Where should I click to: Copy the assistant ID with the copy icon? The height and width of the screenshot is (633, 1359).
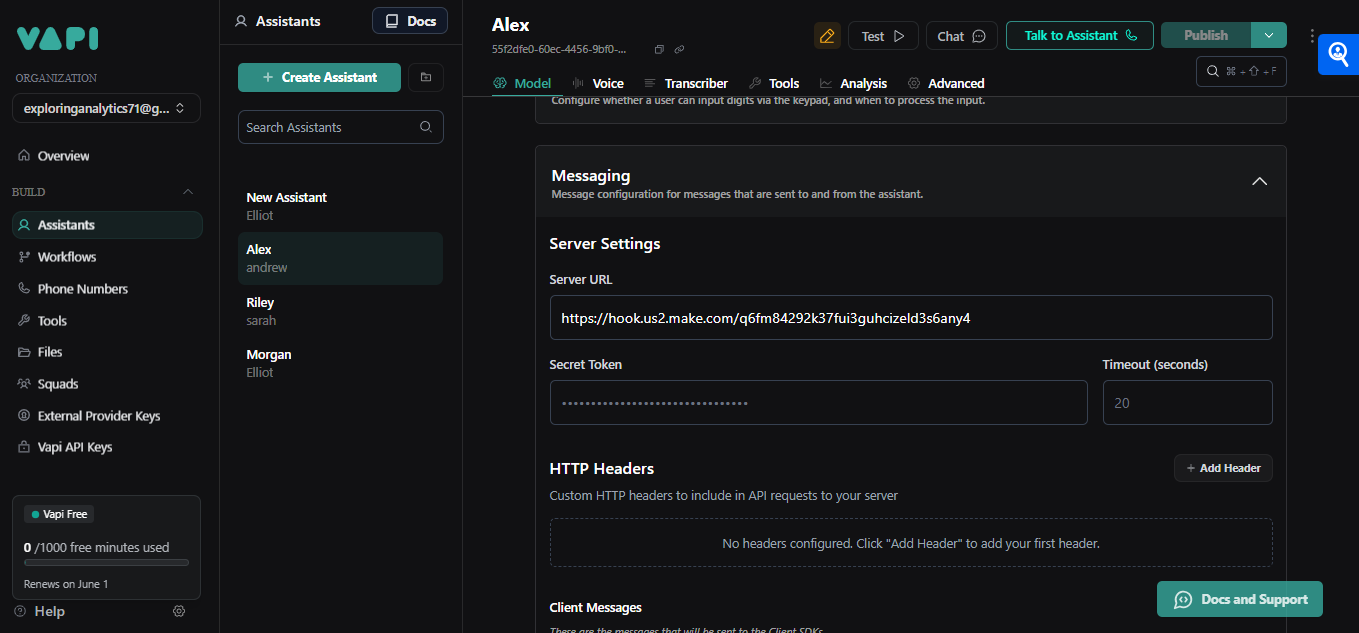tap(659, 49)
